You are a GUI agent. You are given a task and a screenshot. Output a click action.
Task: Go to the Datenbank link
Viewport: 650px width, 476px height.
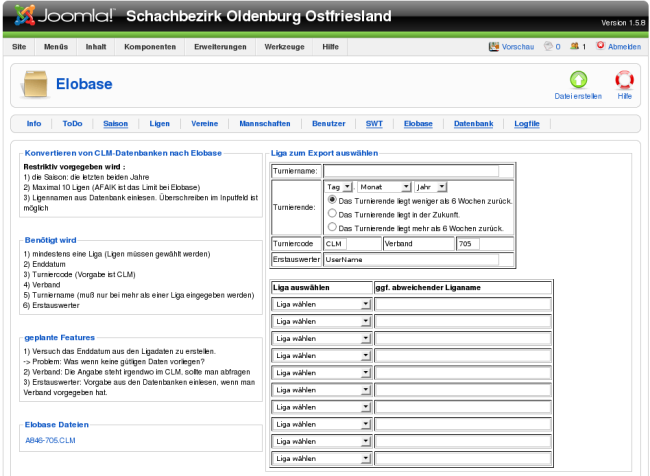[x=473, y=124]
